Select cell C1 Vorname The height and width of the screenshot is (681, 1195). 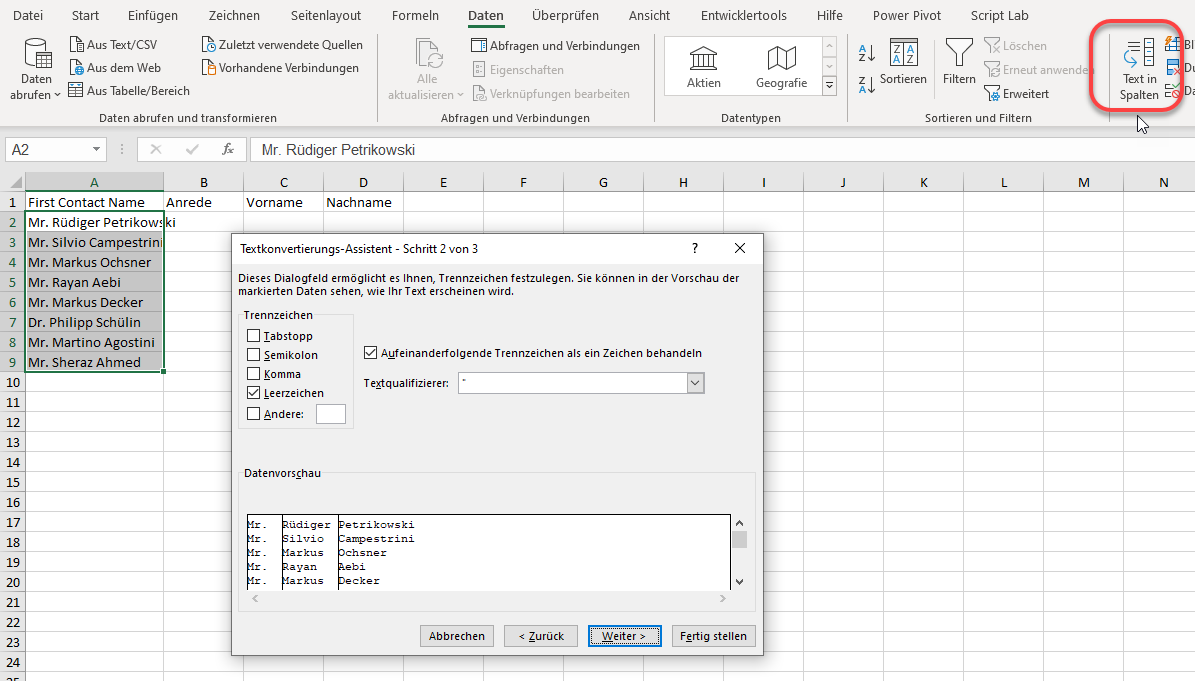coord(284,203)
